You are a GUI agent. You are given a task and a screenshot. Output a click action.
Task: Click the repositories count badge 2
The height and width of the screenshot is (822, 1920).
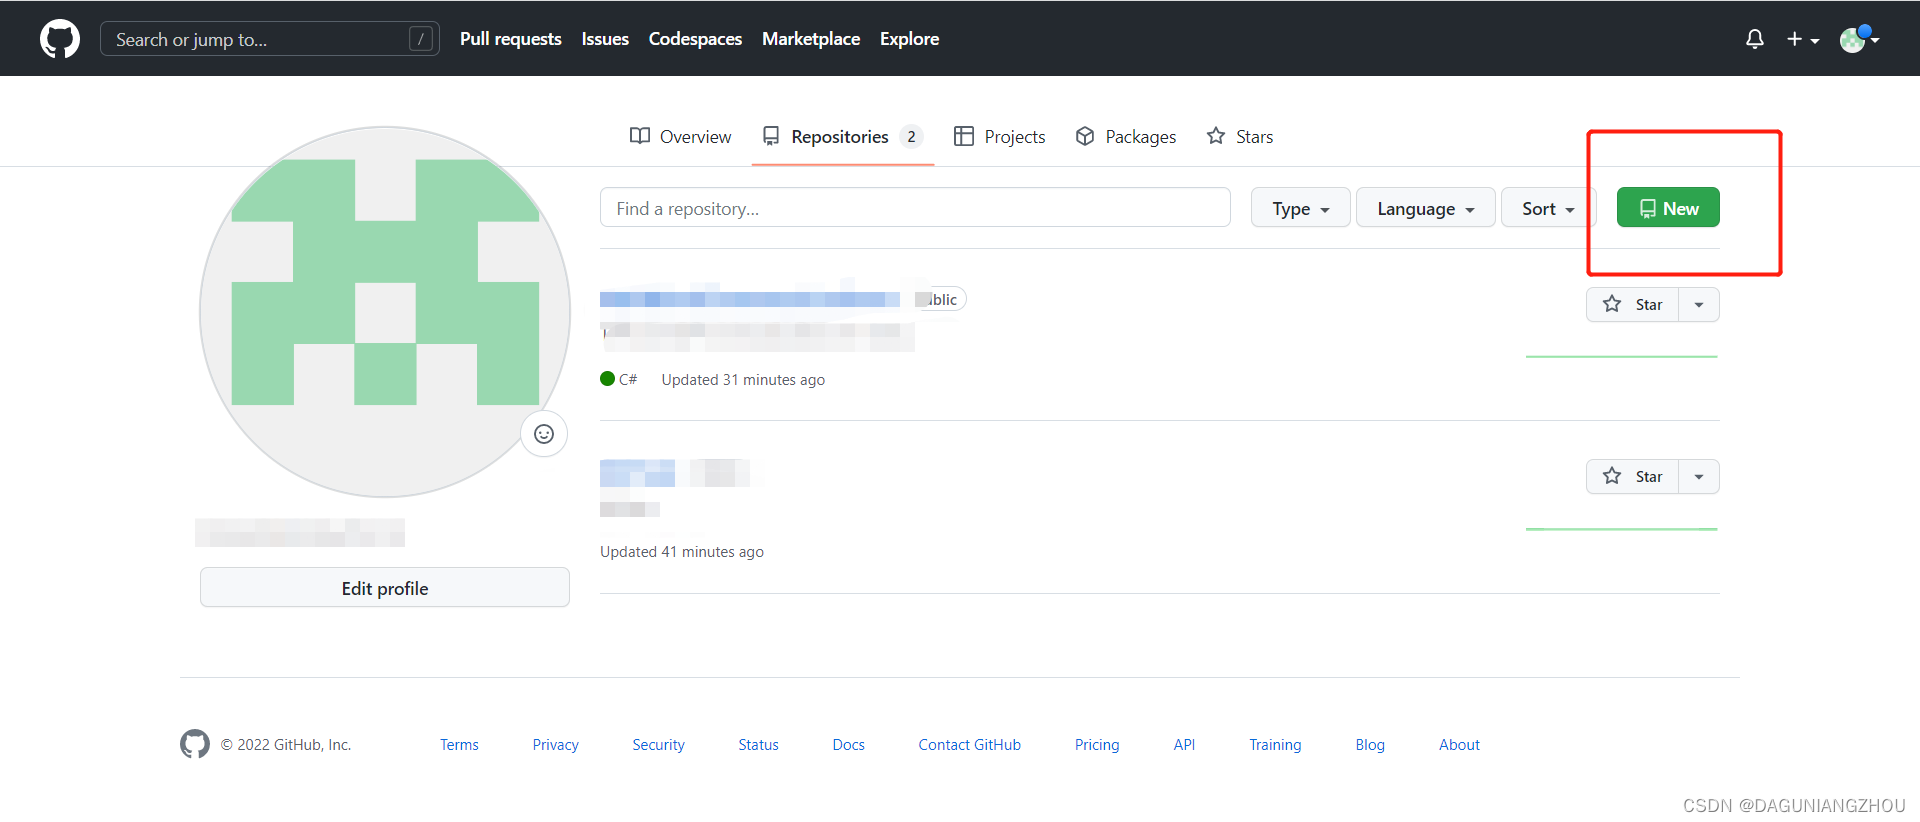click(911, 137)
